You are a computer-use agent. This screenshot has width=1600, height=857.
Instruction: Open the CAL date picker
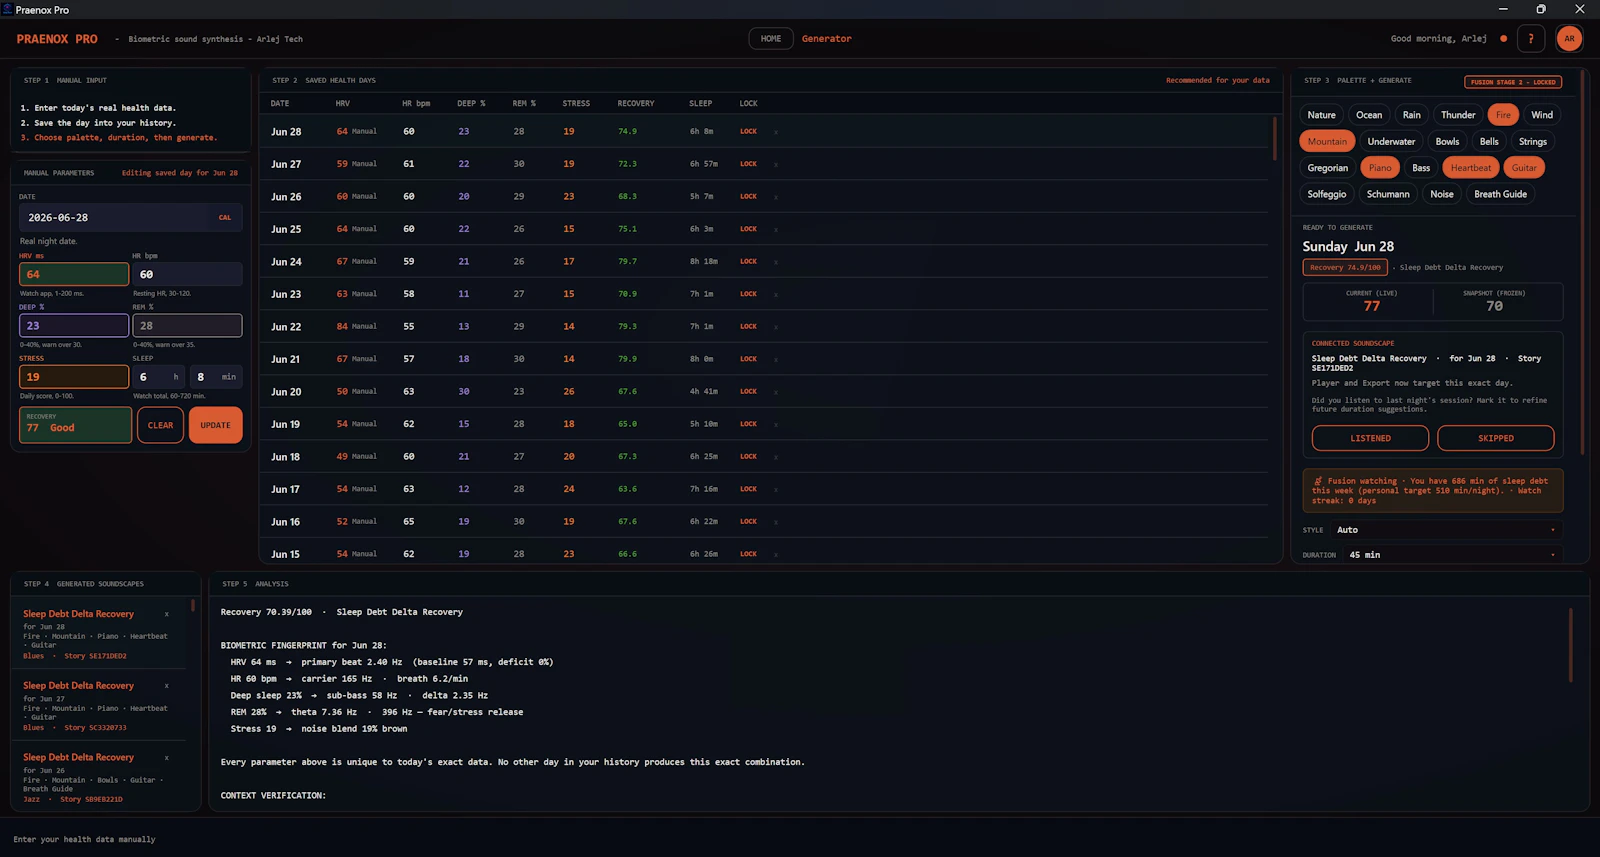pos(225,217)
